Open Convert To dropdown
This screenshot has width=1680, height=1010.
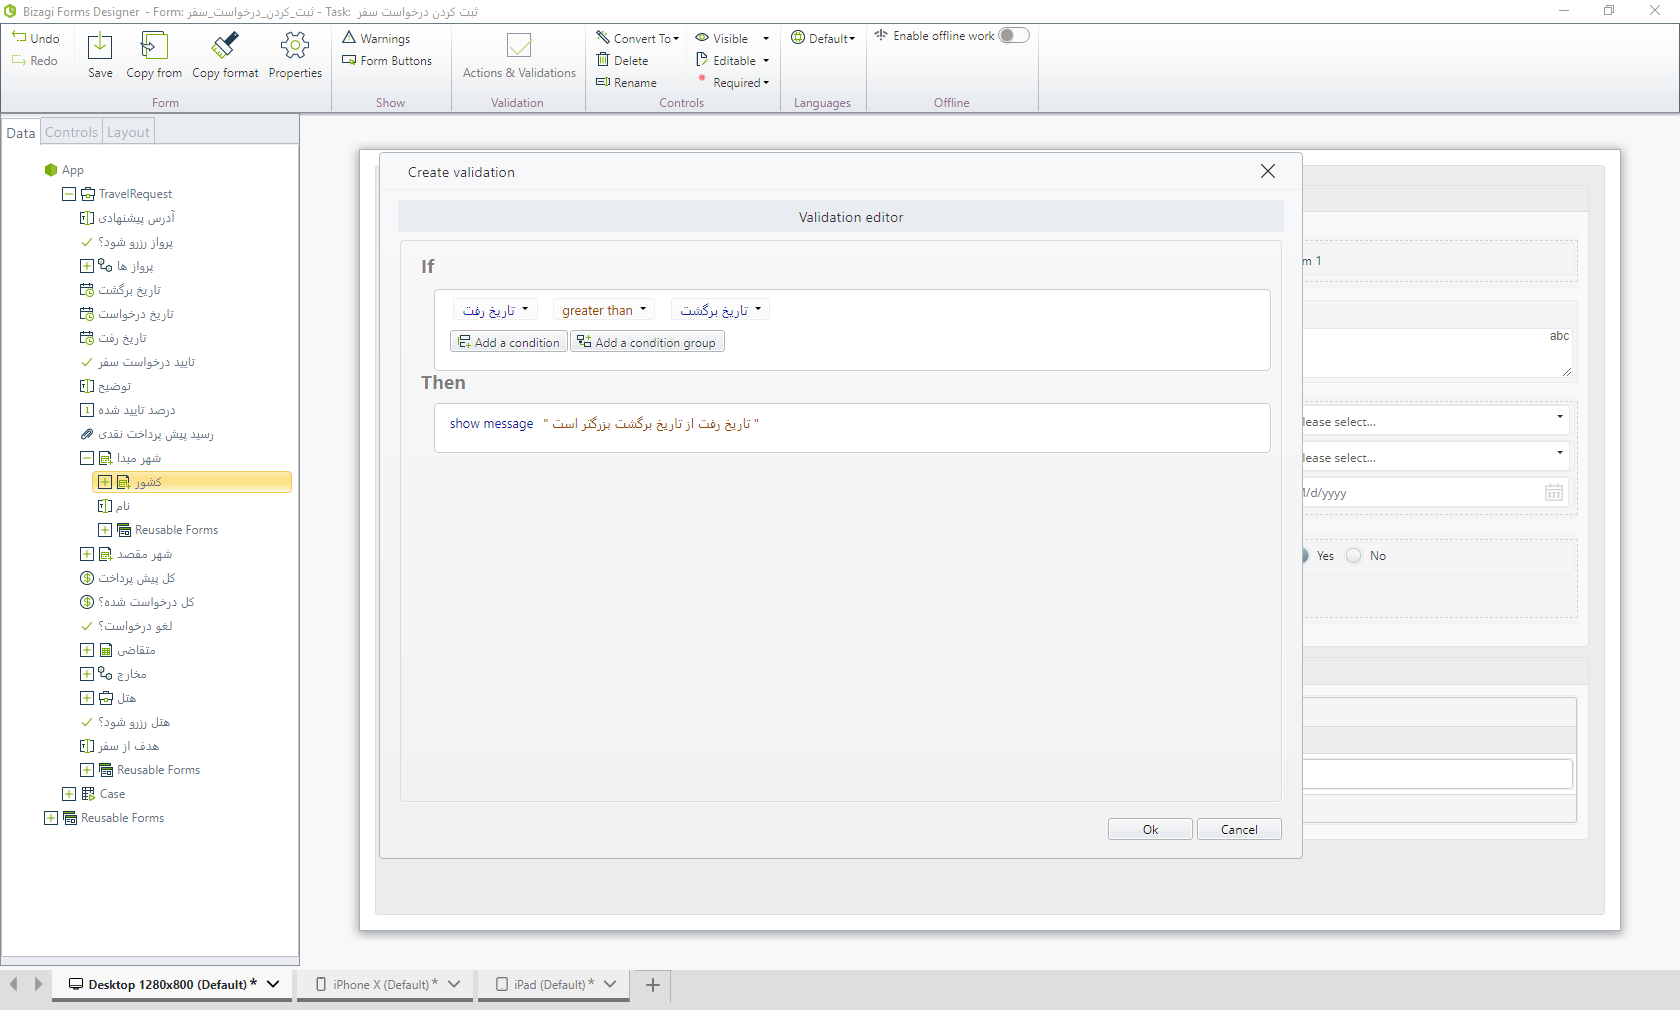pos(638,38)
